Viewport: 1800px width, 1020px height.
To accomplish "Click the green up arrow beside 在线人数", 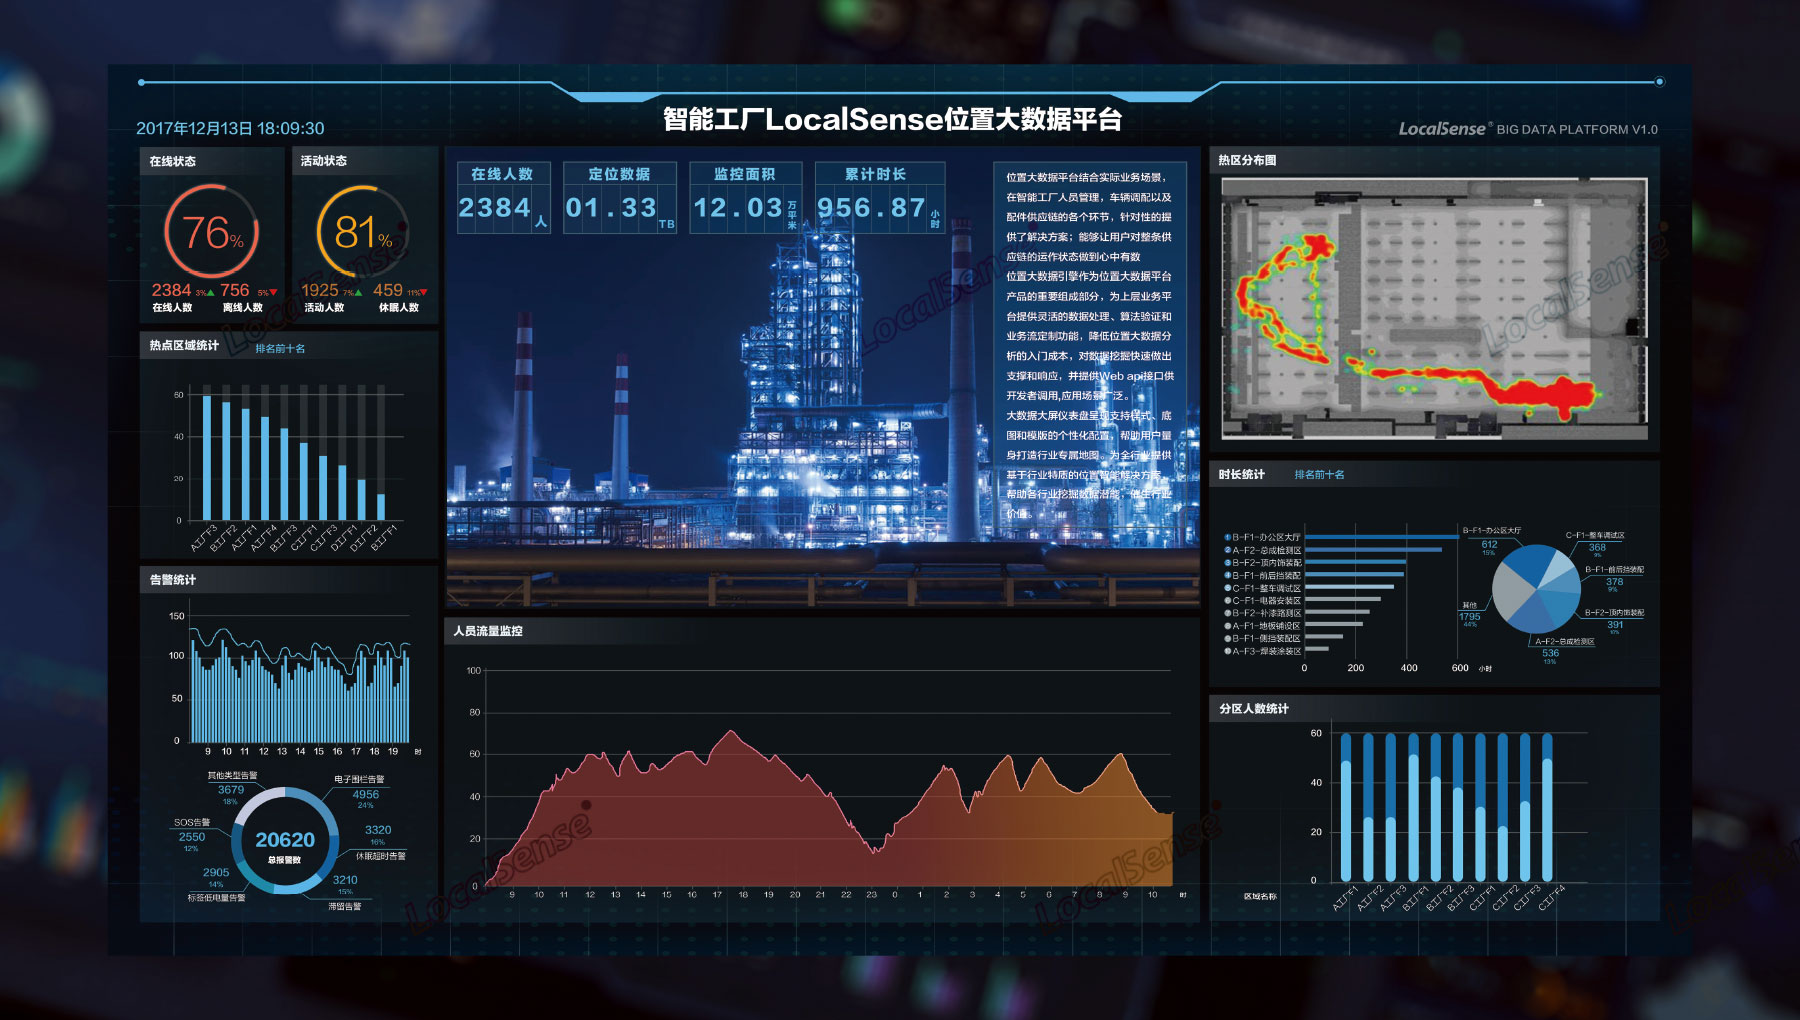I will pos(211,292).
